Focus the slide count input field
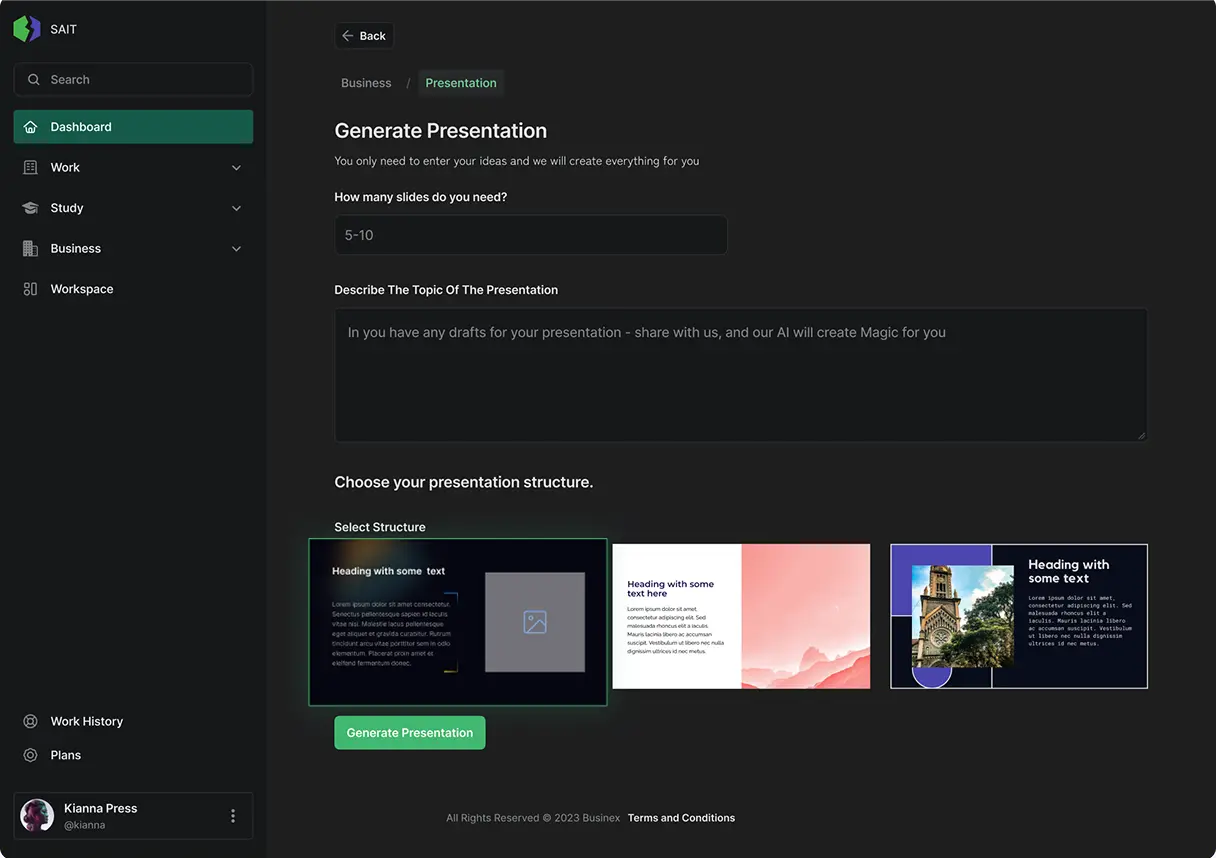This screenshot has width=1216, height=859. point(530,235)
